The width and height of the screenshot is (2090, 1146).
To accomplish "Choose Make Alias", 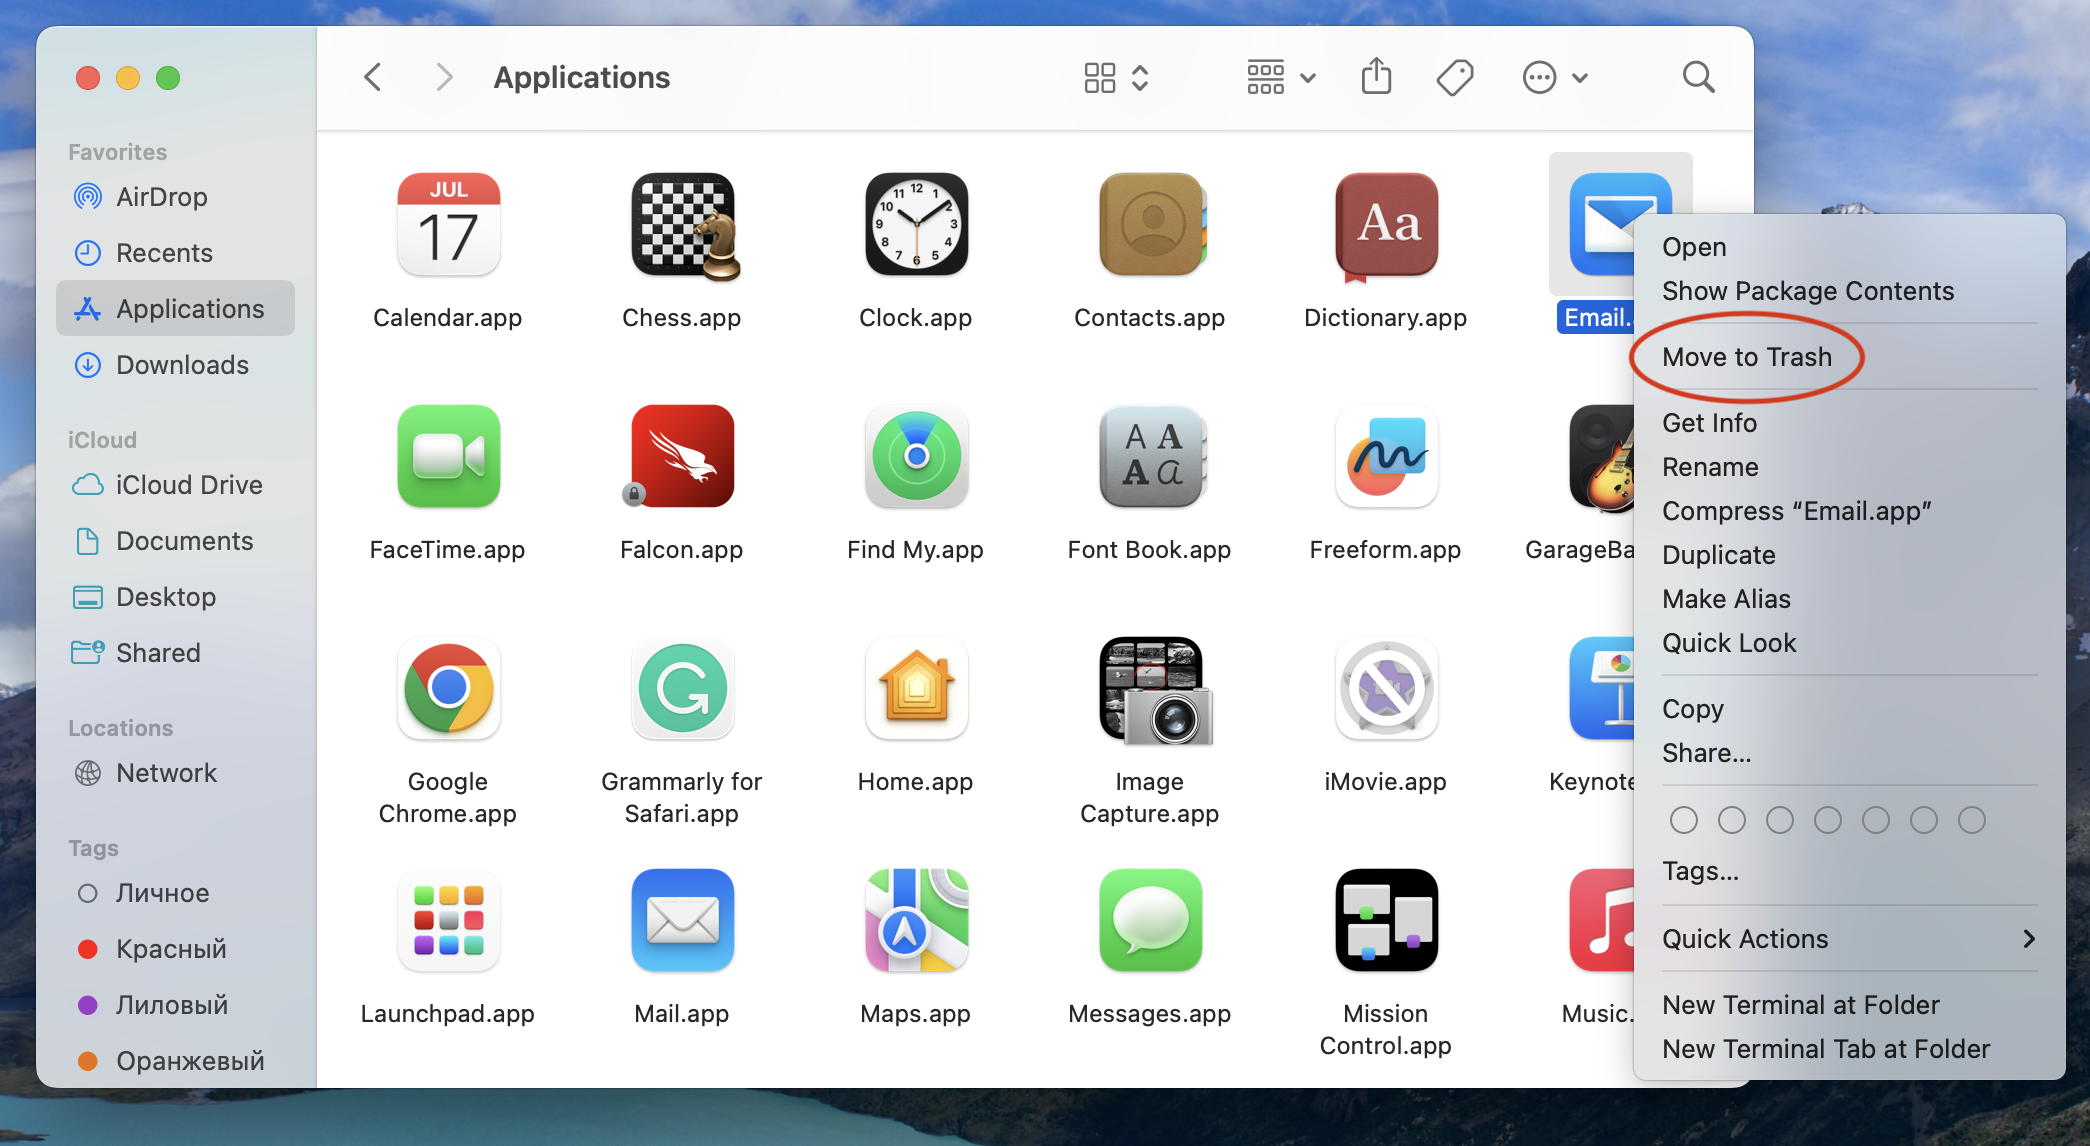I will point(1849,599).
